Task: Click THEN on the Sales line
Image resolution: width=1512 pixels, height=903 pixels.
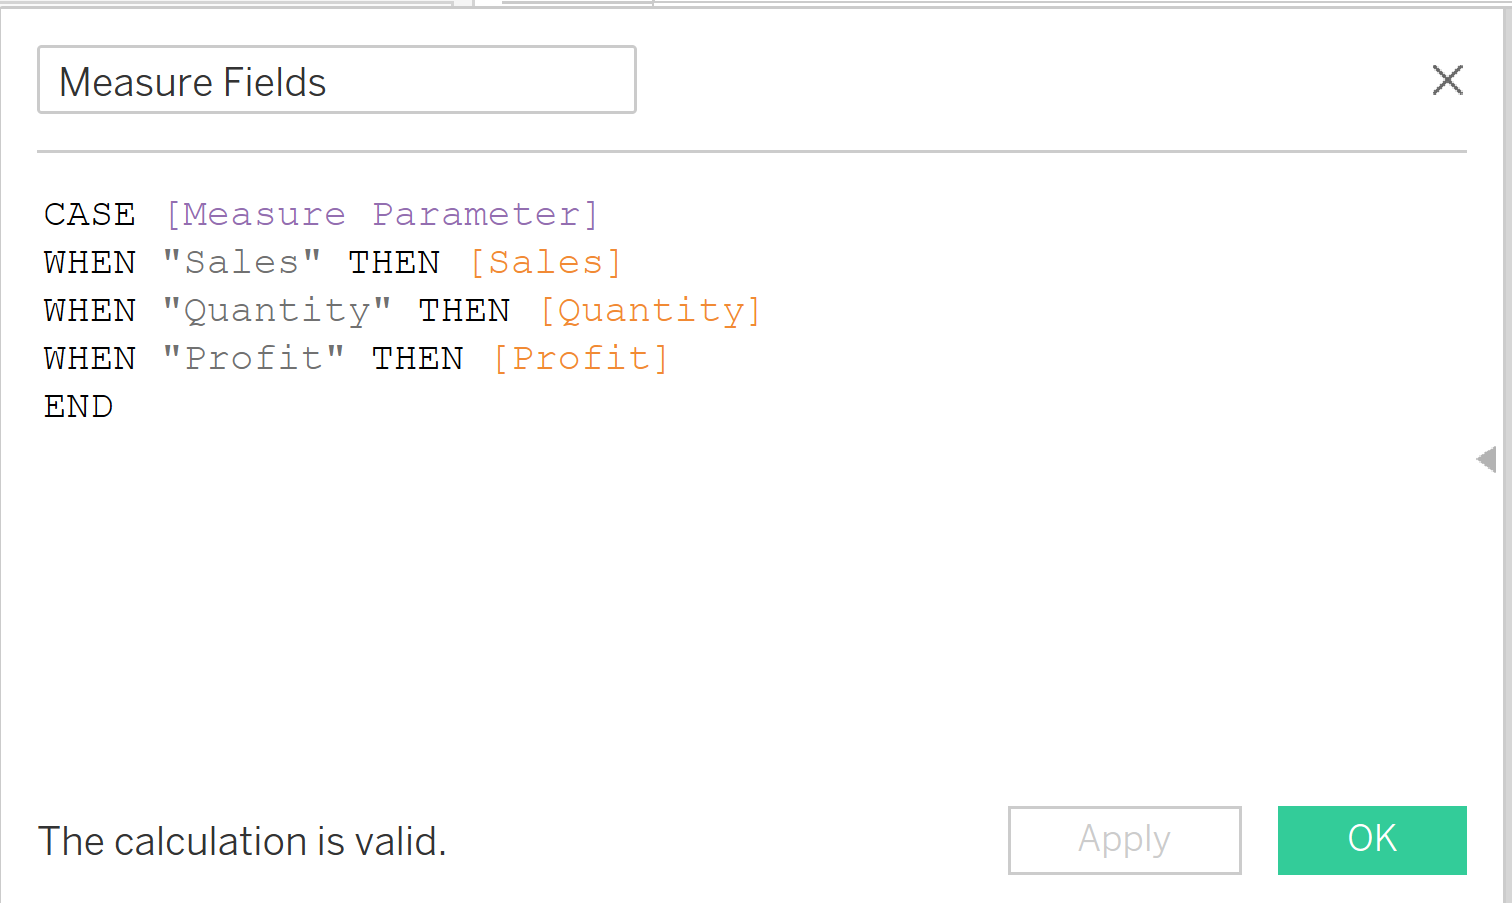Action: [x=394, y=263]
